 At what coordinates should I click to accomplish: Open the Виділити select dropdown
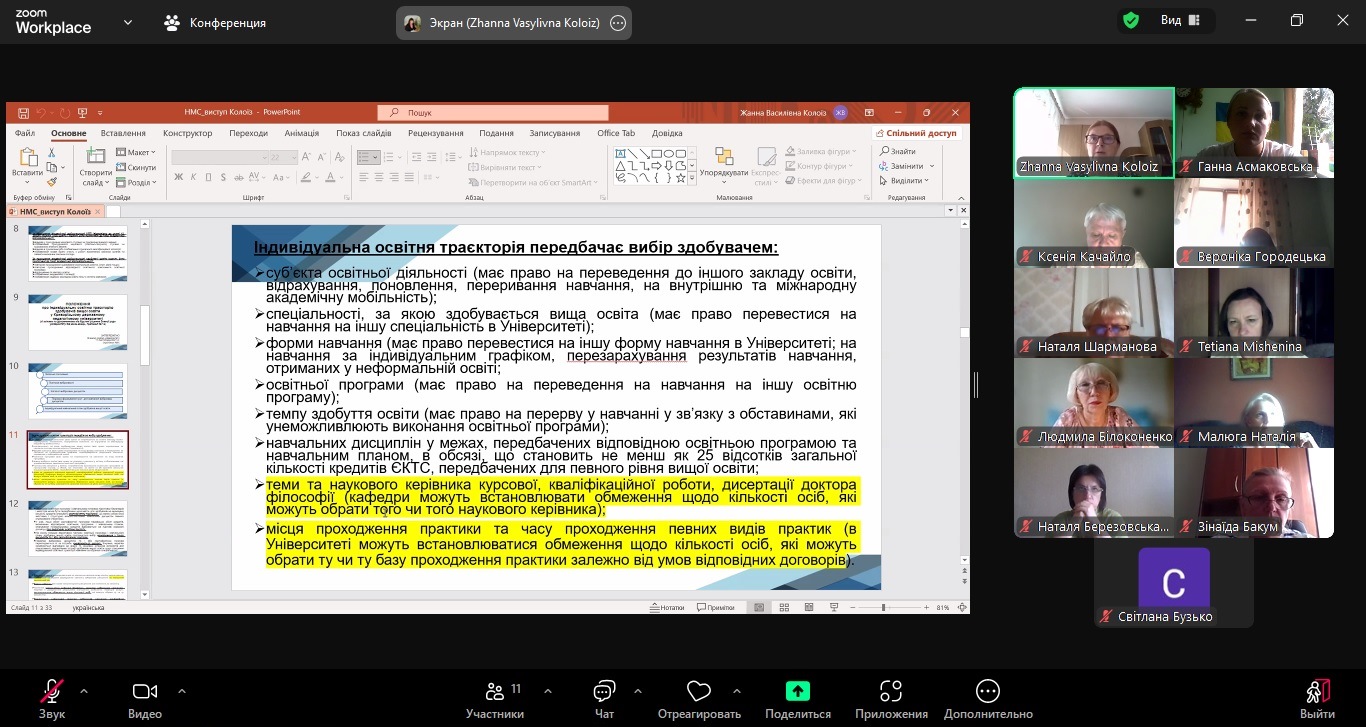(905, 181)
